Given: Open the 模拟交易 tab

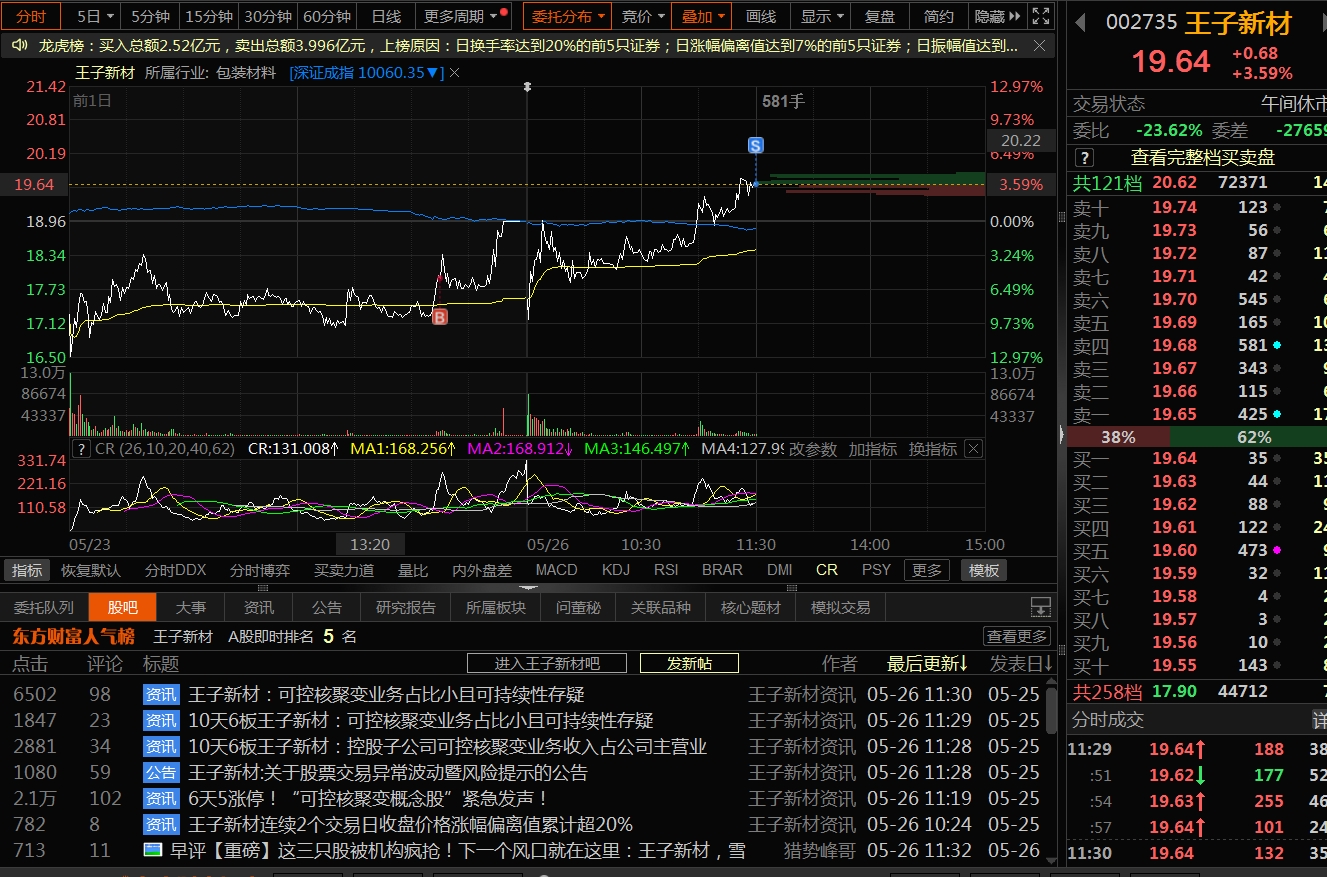Looking at the screenshot, I should [x=840, y=607].
